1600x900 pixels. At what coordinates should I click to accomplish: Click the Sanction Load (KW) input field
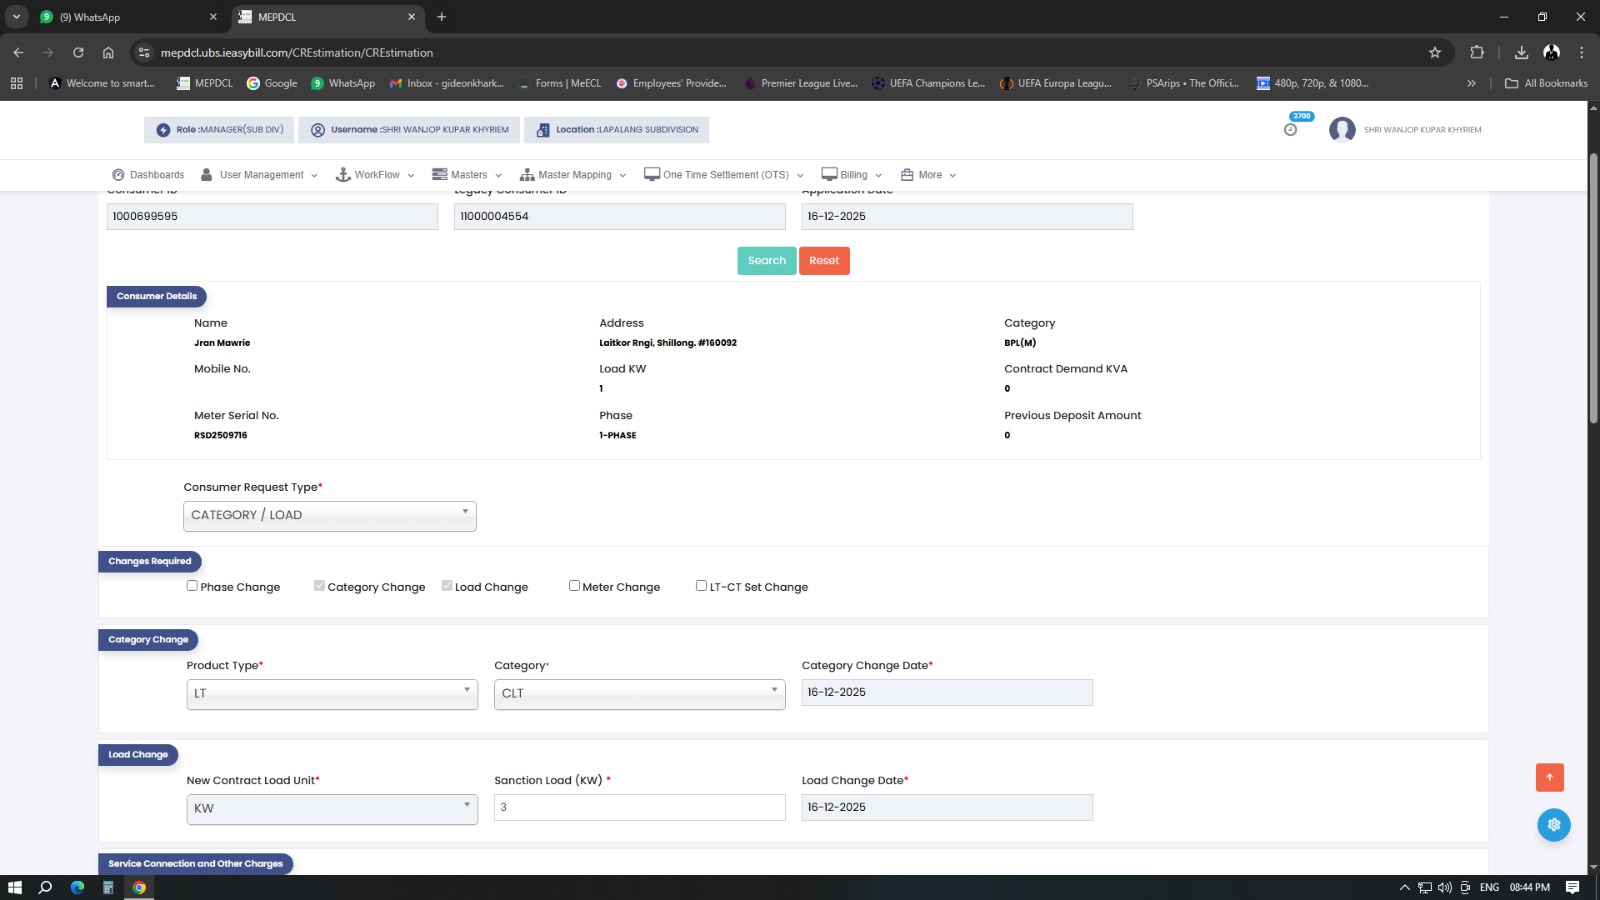click(639, 808)
